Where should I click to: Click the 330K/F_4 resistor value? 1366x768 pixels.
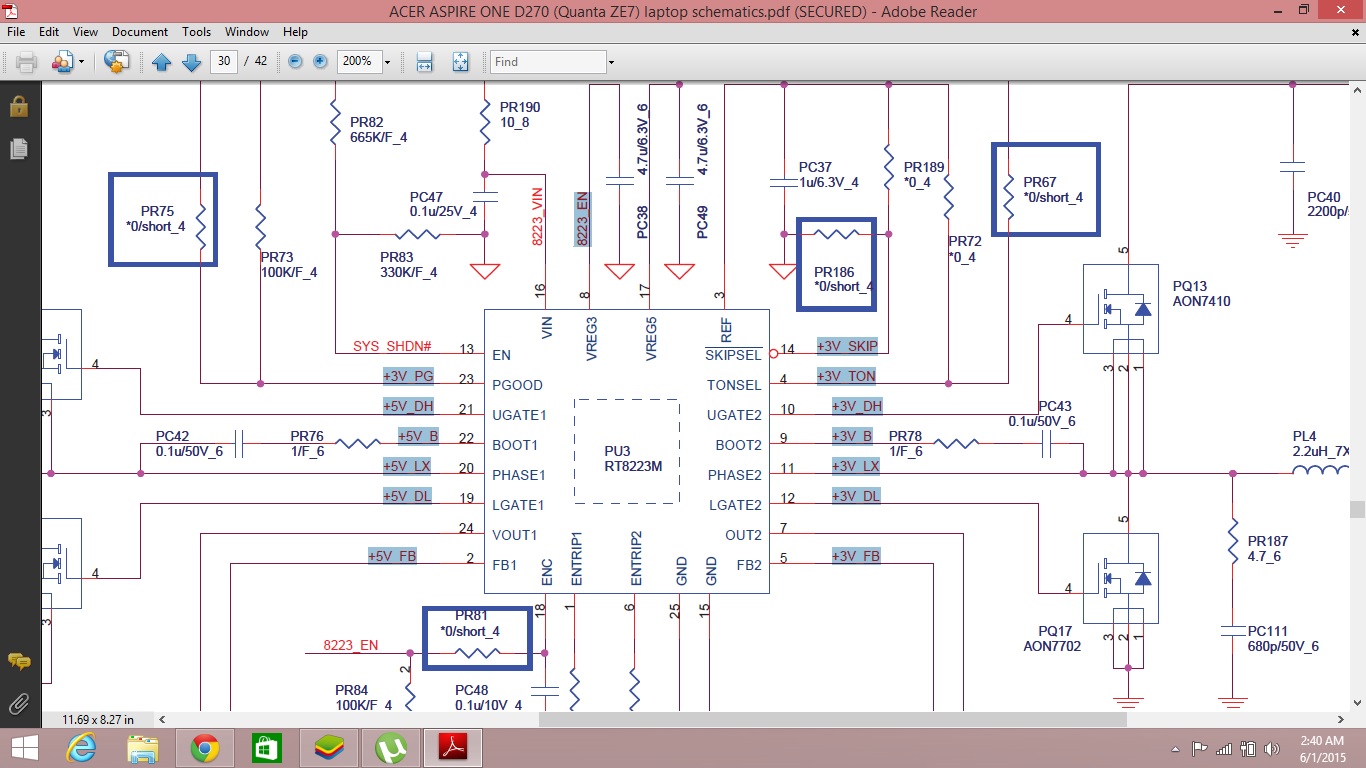(408, 272)
